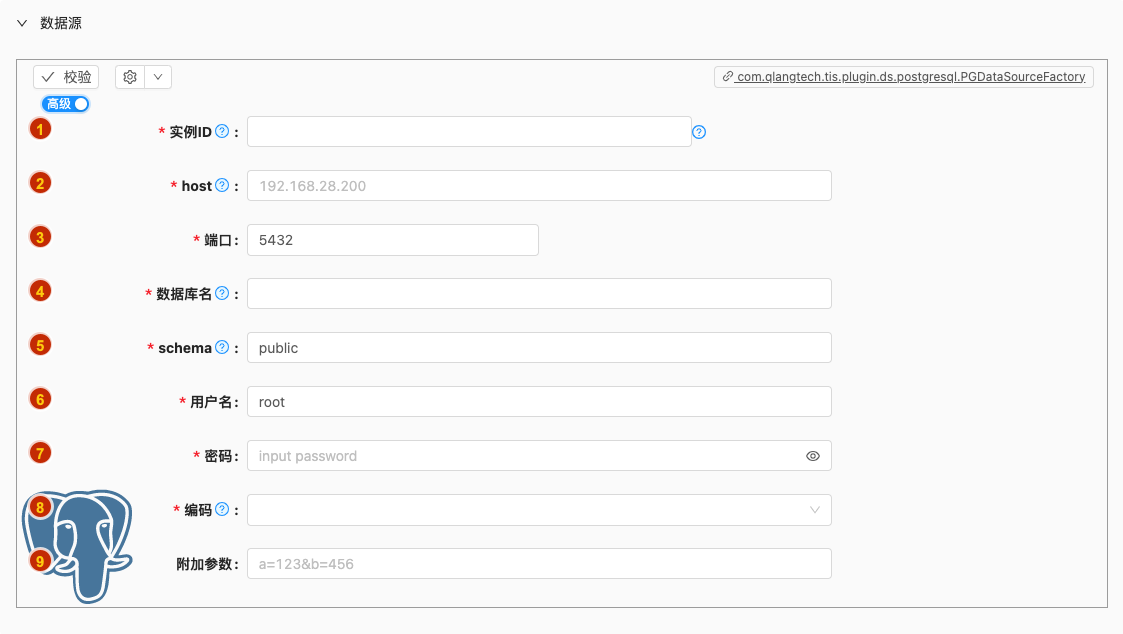1123x634 pixels.
Task: Click help icon beside host label
Action: [x=222, y=186]
